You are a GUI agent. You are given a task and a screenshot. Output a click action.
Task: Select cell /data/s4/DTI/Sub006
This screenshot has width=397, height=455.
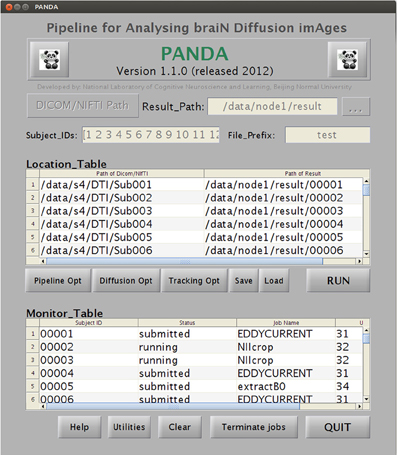[122, 250]
